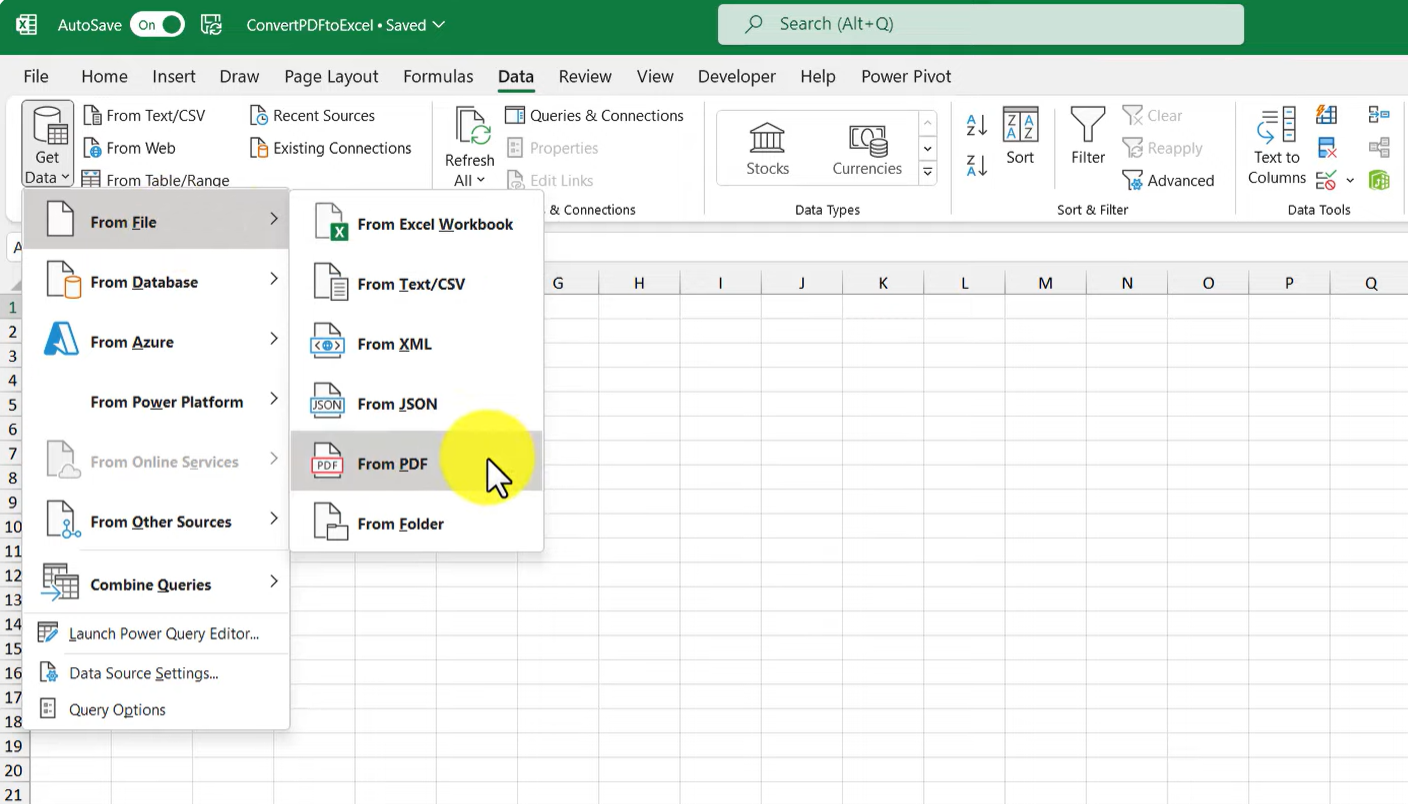Toggle the Filter funnel button
1408x804 pixels.
coord(1088,136)
